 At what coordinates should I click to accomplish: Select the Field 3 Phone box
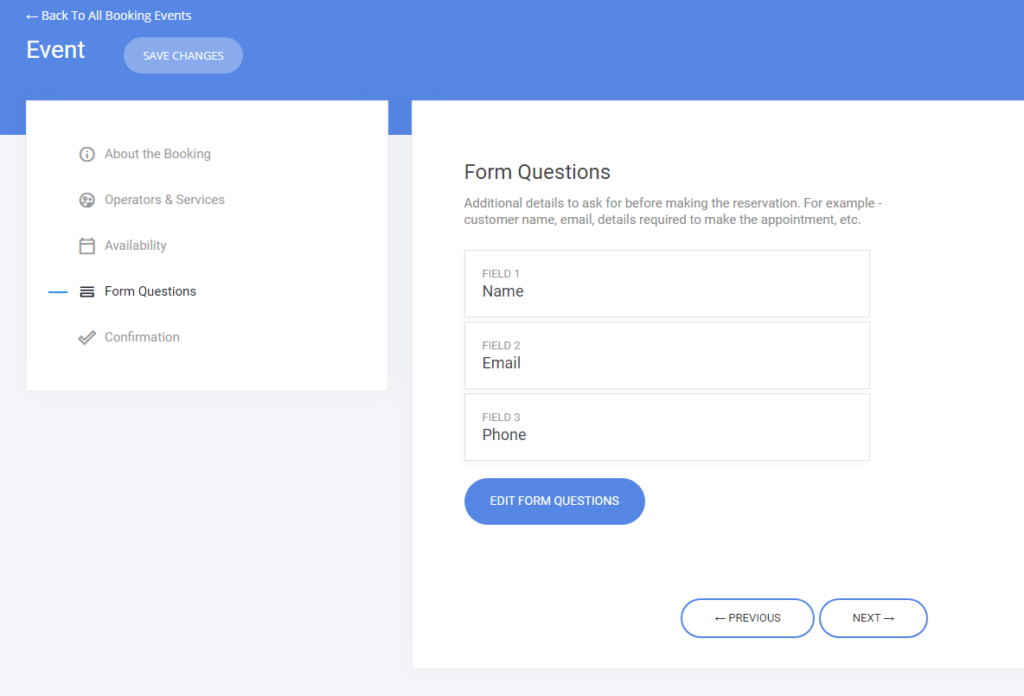click(x=667, y=427)
